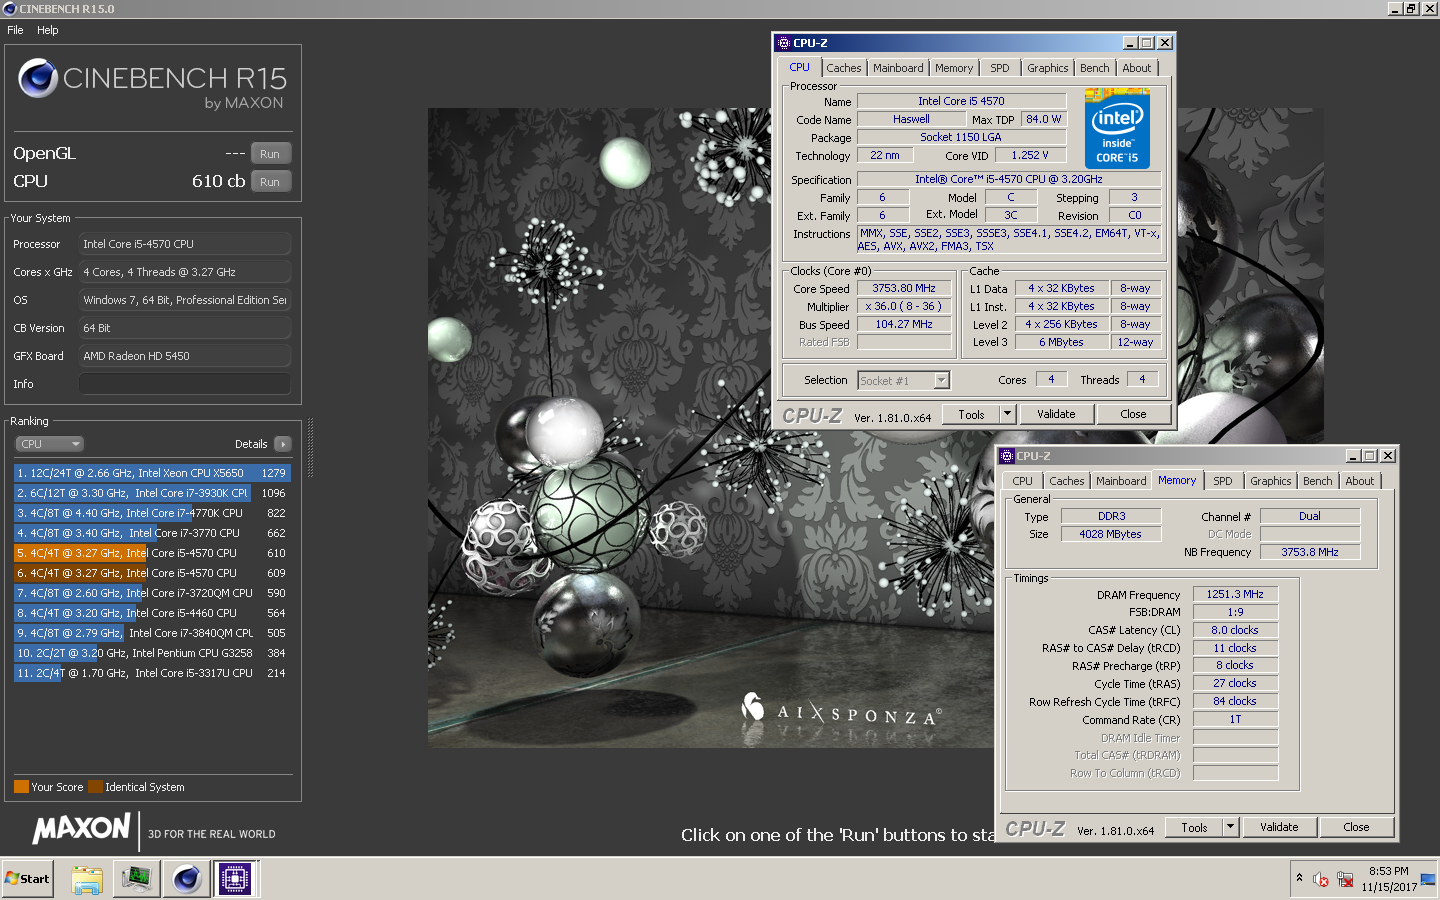Switch to Memory tab in top CPU-Z window
Image resolution: width=1440 pixels, height=900 pixels.
pos(954,68)
